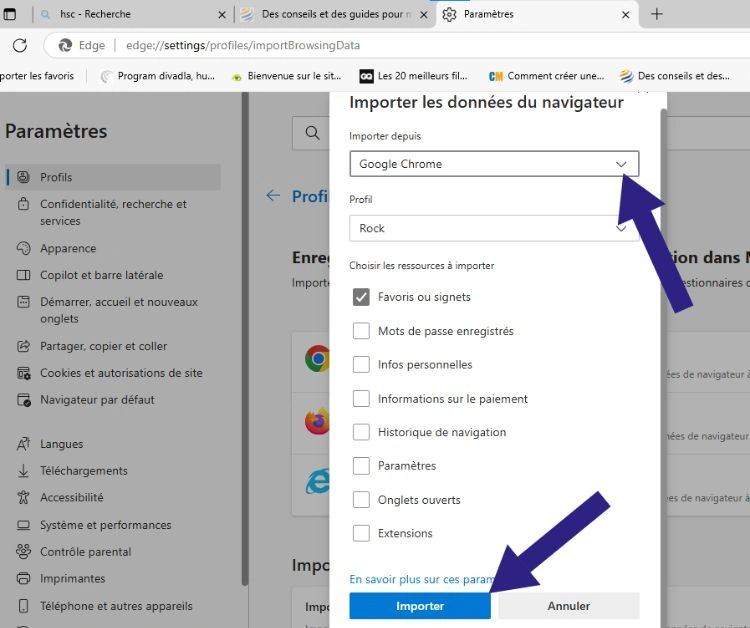Click the Importer button
750x628 pixels.
pos(419,606)
